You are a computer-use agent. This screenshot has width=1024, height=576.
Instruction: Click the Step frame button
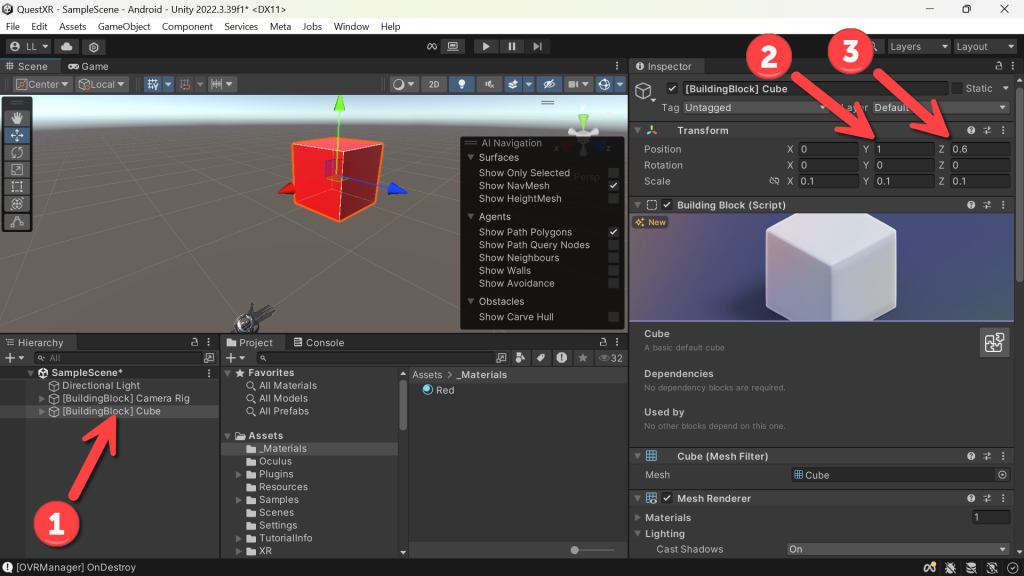(x=537, y=46)
